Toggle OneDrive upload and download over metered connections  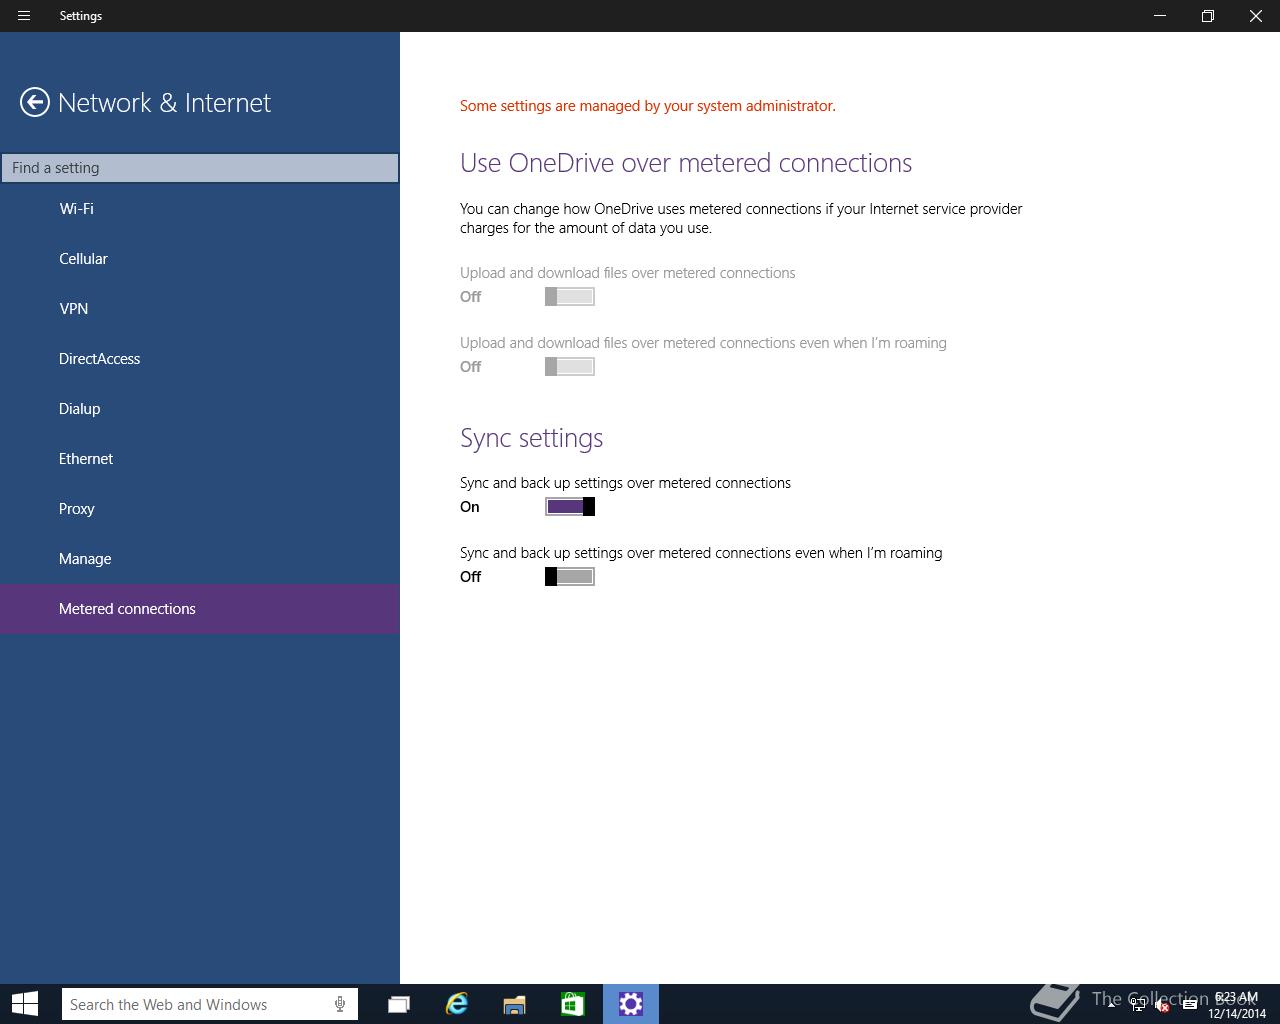click(x=570, y=297)
